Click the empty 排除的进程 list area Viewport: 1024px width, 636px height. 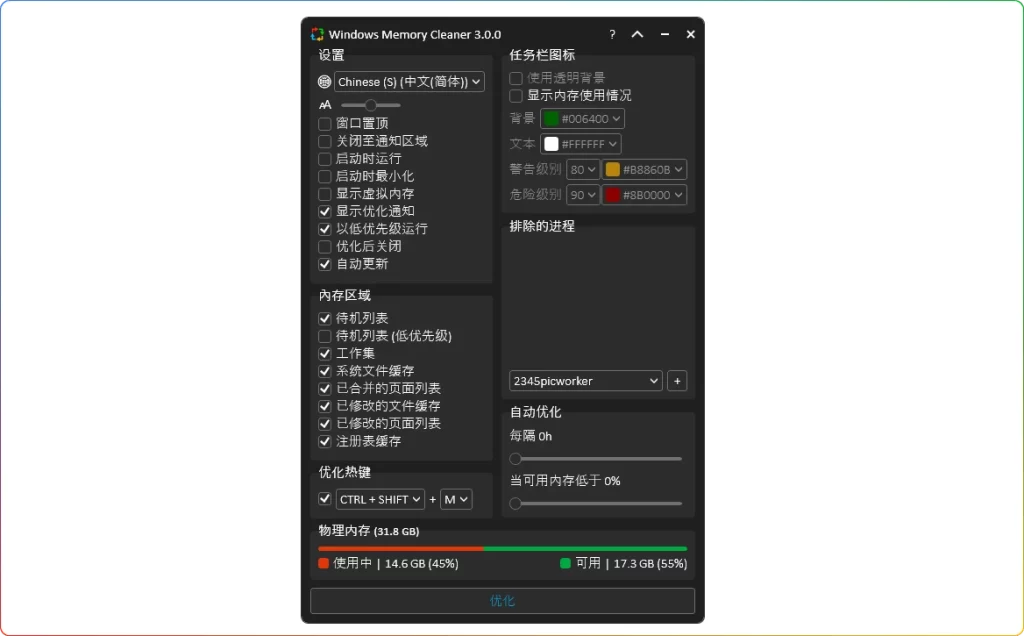click(598, 300)
